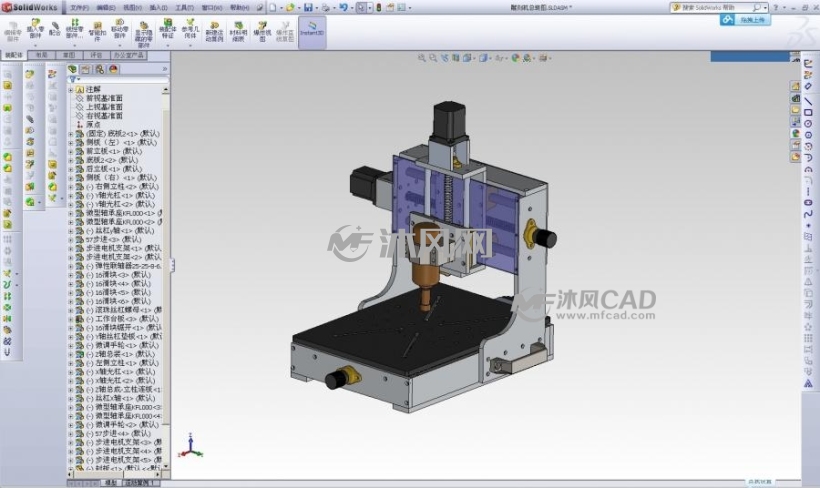Expand the 后立板<1> tree node

71,169
